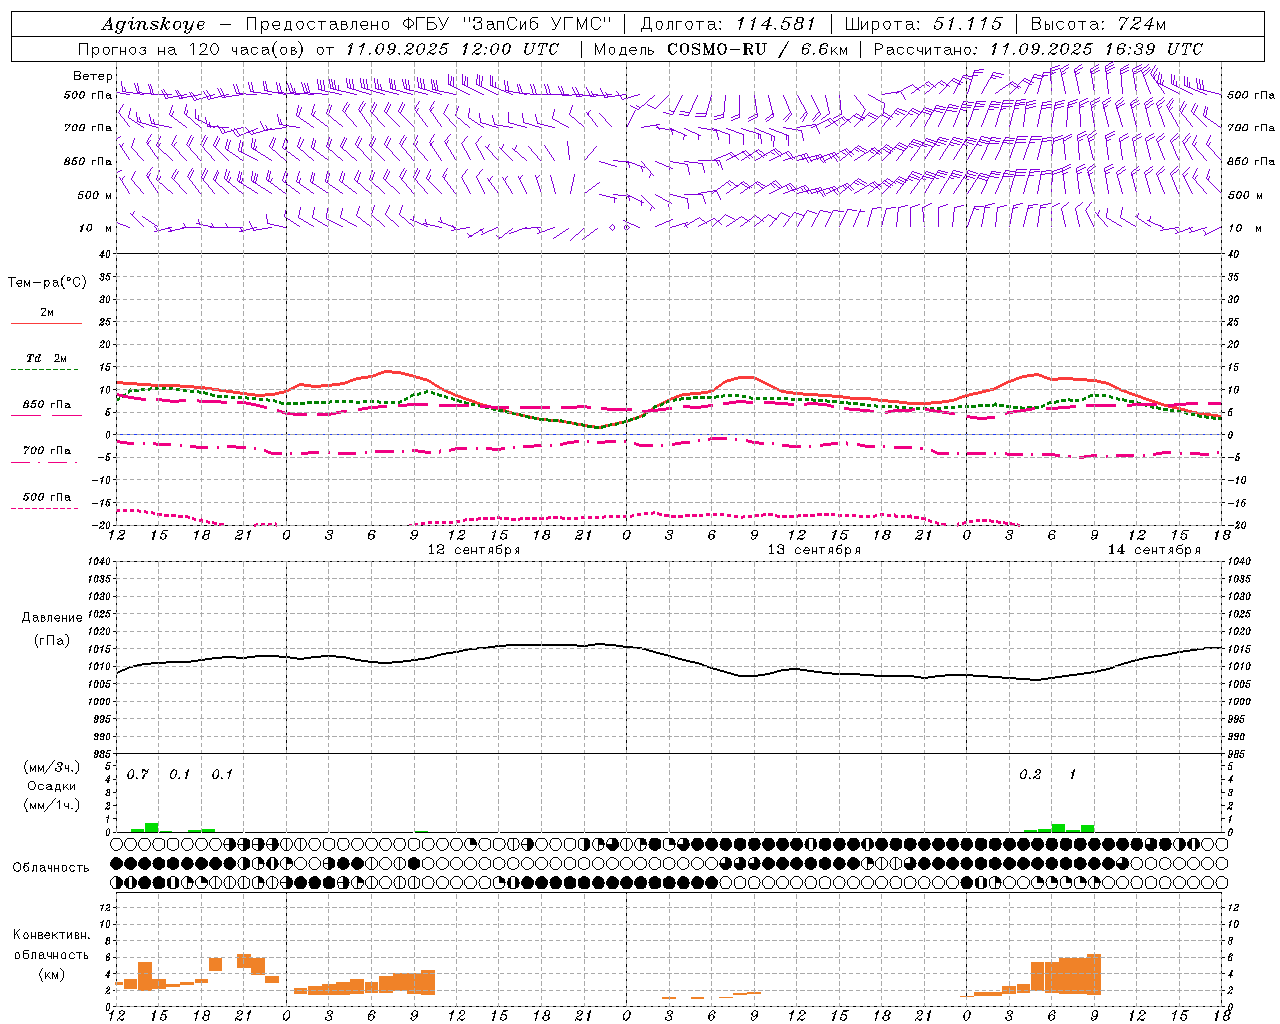Select the text 'Предоставлено ФГБУ "ЗапСиб УГМС"'
The height and width of the screenshot is (1024, 1280).
428,24
